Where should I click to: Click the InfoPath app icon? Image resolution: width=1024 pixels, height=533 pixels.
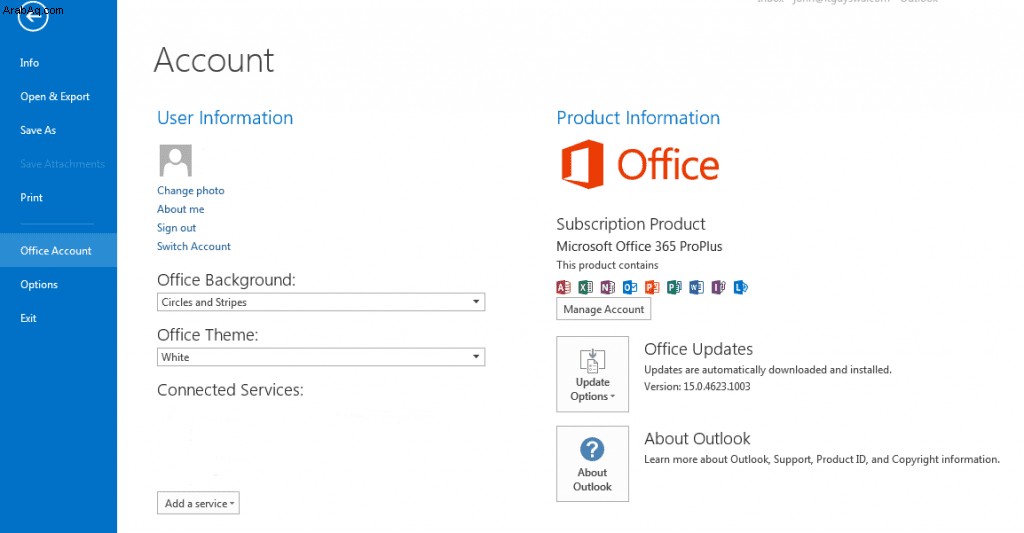(718, 287)
